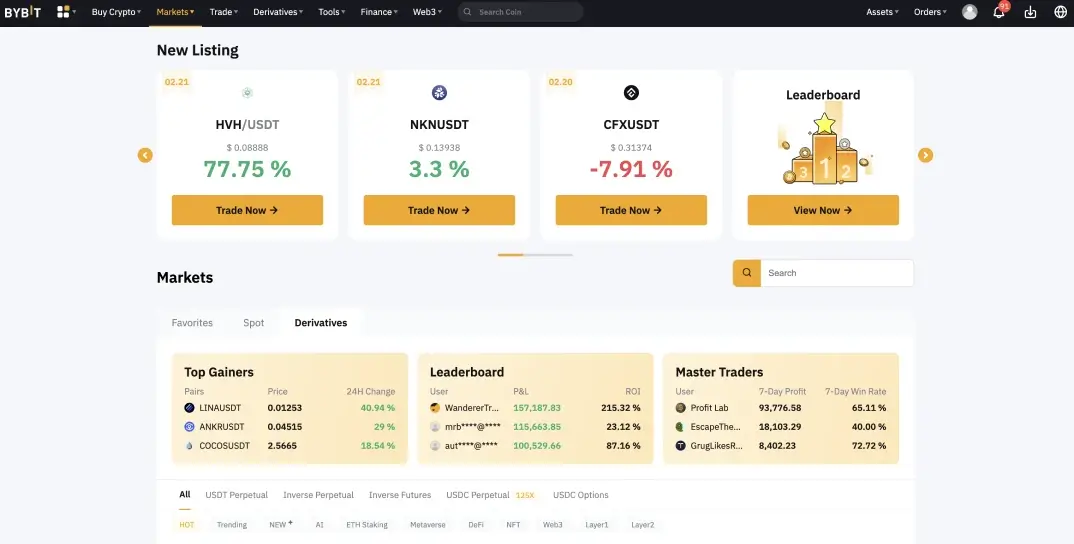1074x544 pixels.
Task: Expand the Derivatives dropdown in navbar
Action: coord(278,12)
